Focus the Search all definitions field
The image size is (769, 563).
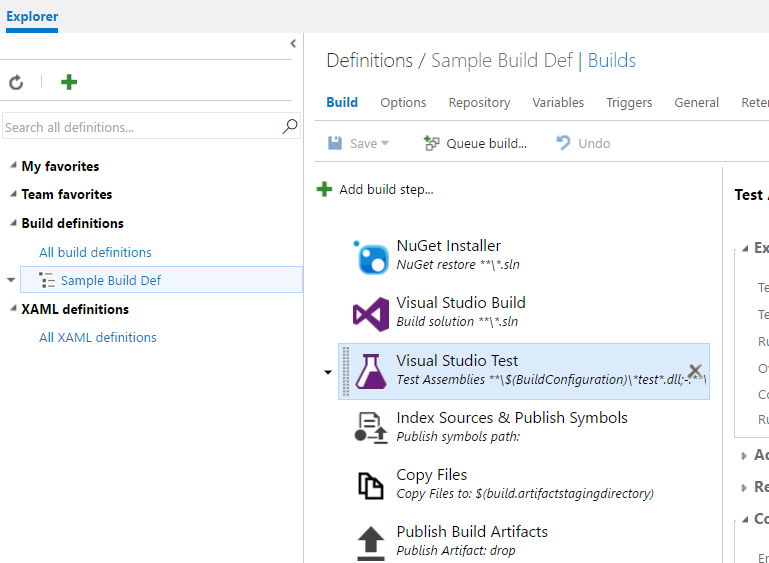click(x=140, y=127)
